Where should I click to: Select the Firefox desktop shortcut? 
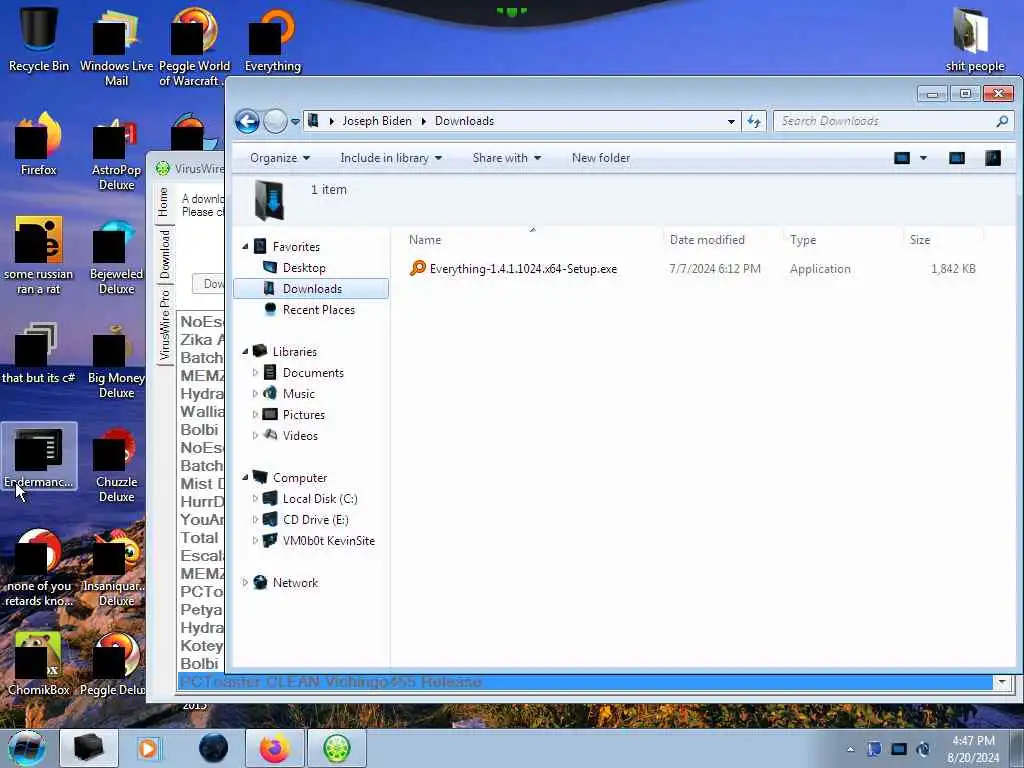click(x=39, y=144)
